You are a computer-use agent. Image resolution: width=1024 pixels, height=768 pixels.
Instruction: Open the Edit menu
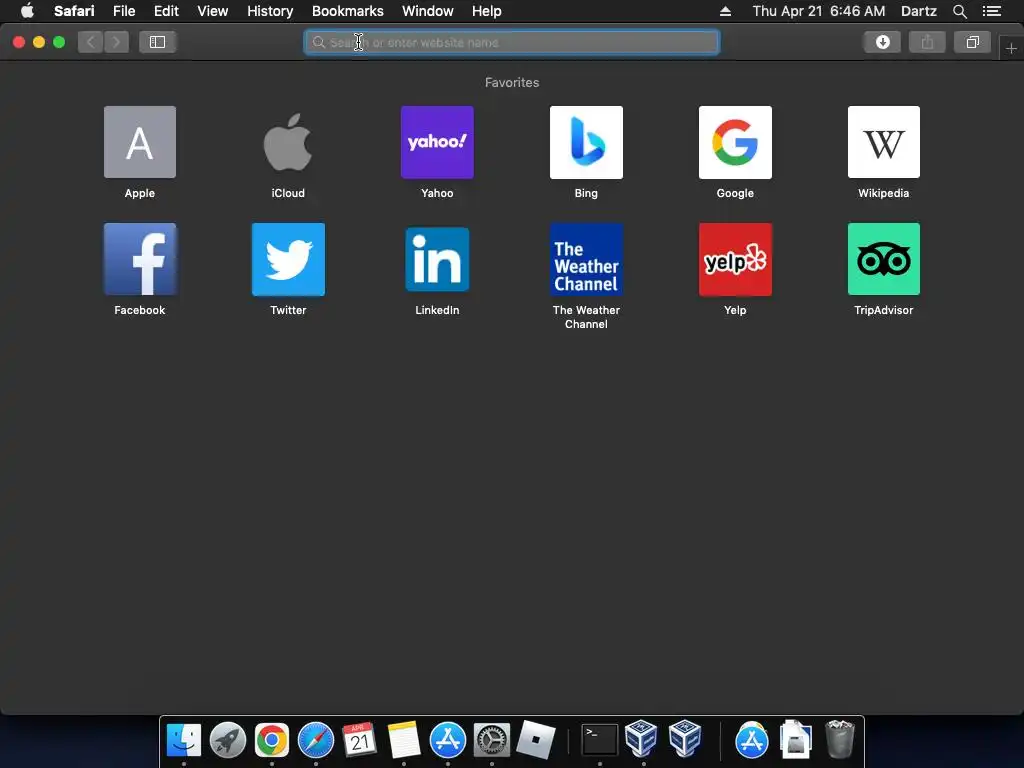point(166,11)
